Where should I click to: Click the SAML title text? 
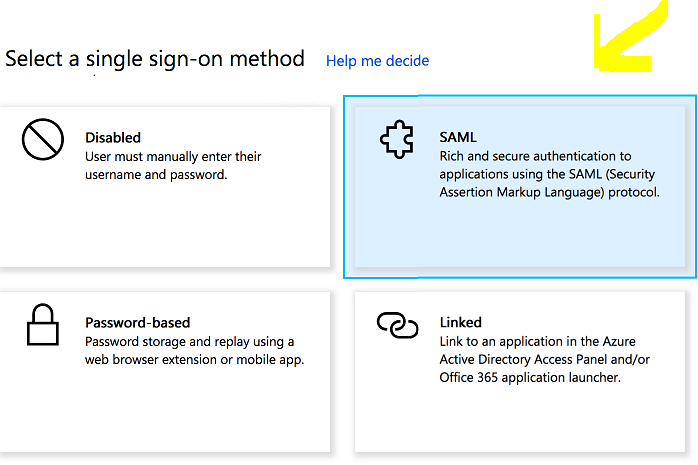coord(458,137)
